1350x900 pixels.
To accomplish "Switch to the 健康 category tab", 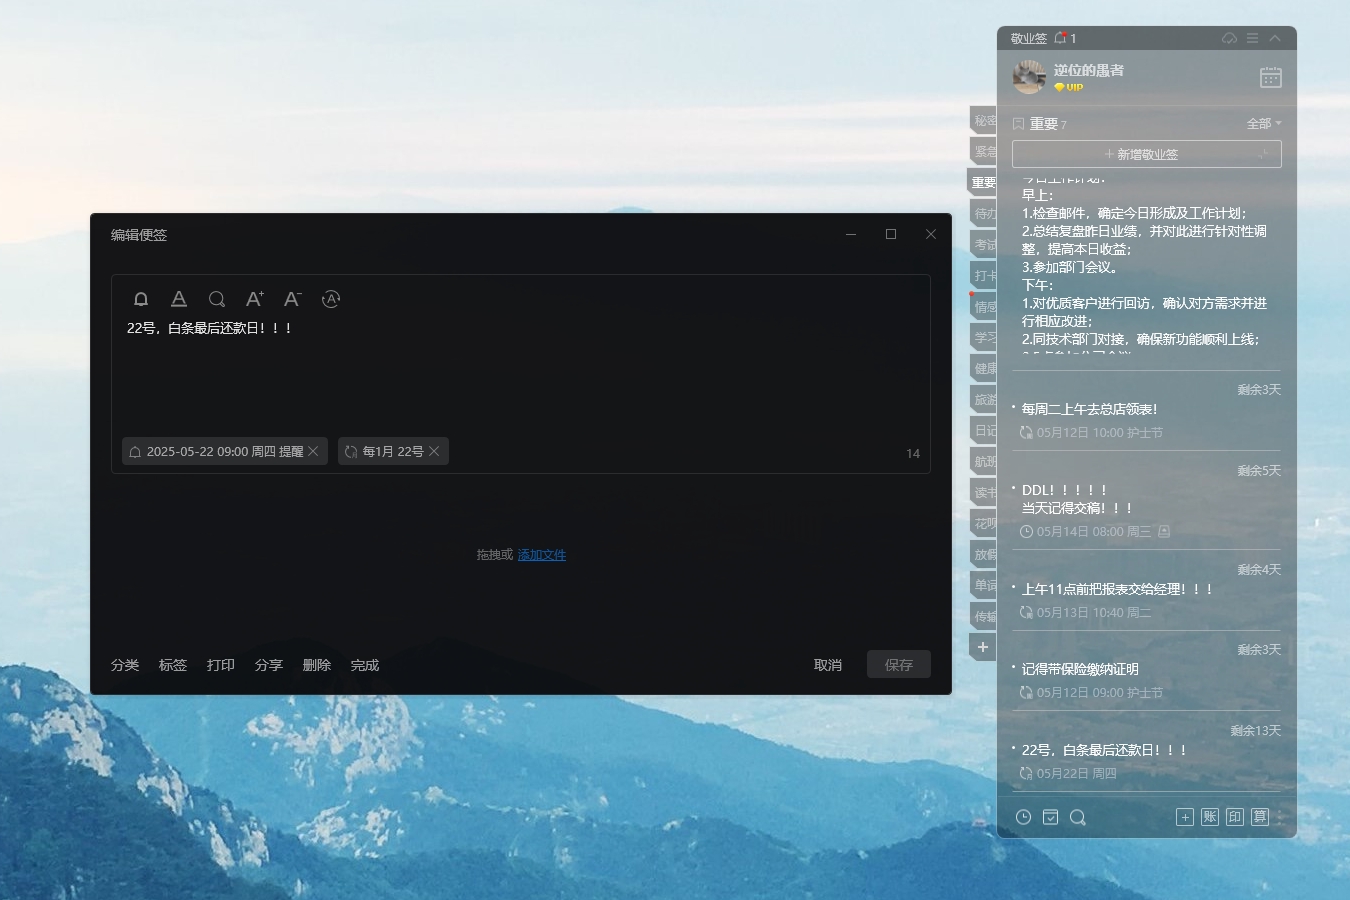I will [983, 368].
